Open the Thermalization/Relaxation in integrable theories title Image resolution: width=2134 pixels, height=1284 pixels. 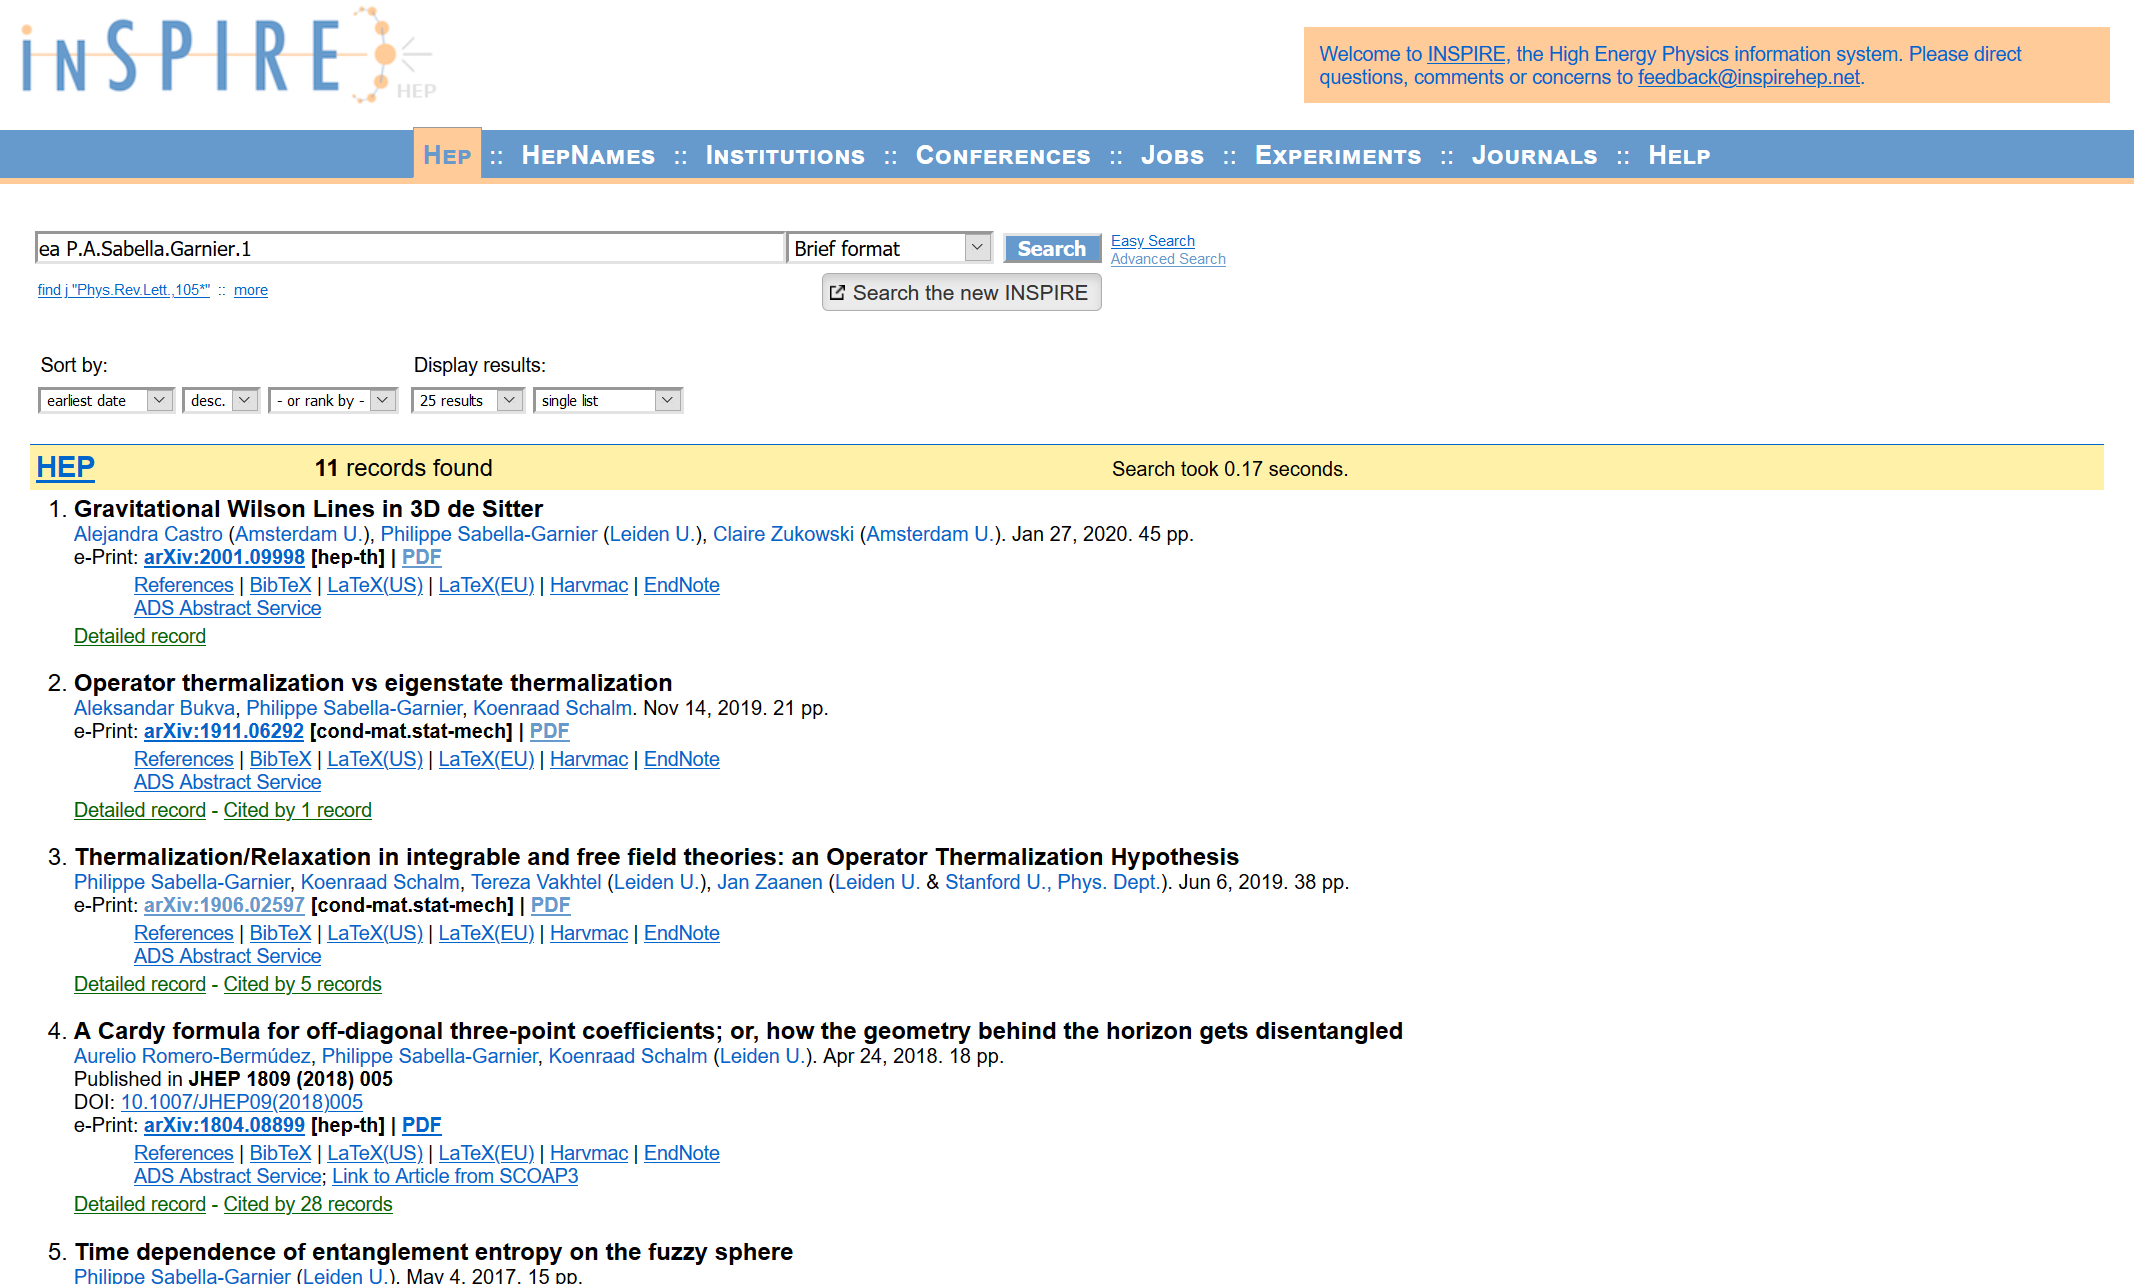click(x=656, y=857)
